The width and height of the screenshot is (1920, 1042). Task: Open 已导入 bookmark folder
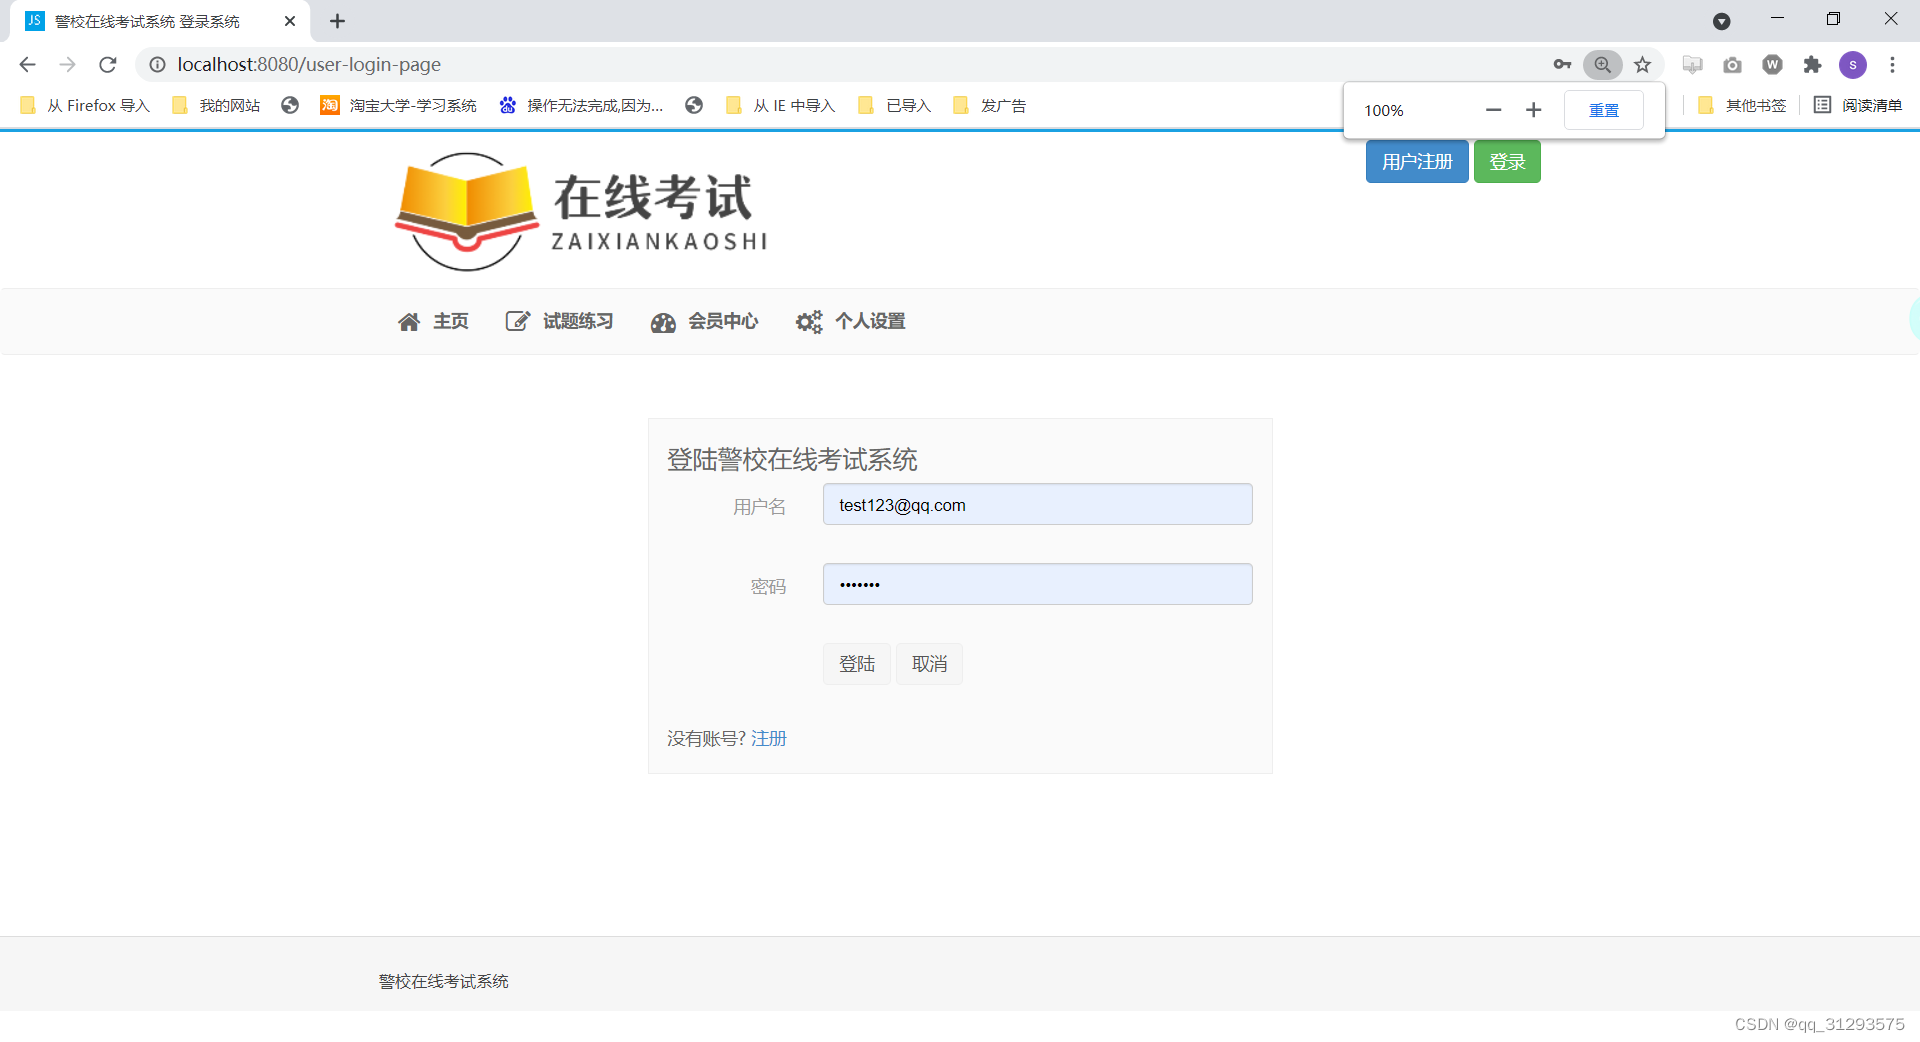pyautogui.click(x=895, y=106)
